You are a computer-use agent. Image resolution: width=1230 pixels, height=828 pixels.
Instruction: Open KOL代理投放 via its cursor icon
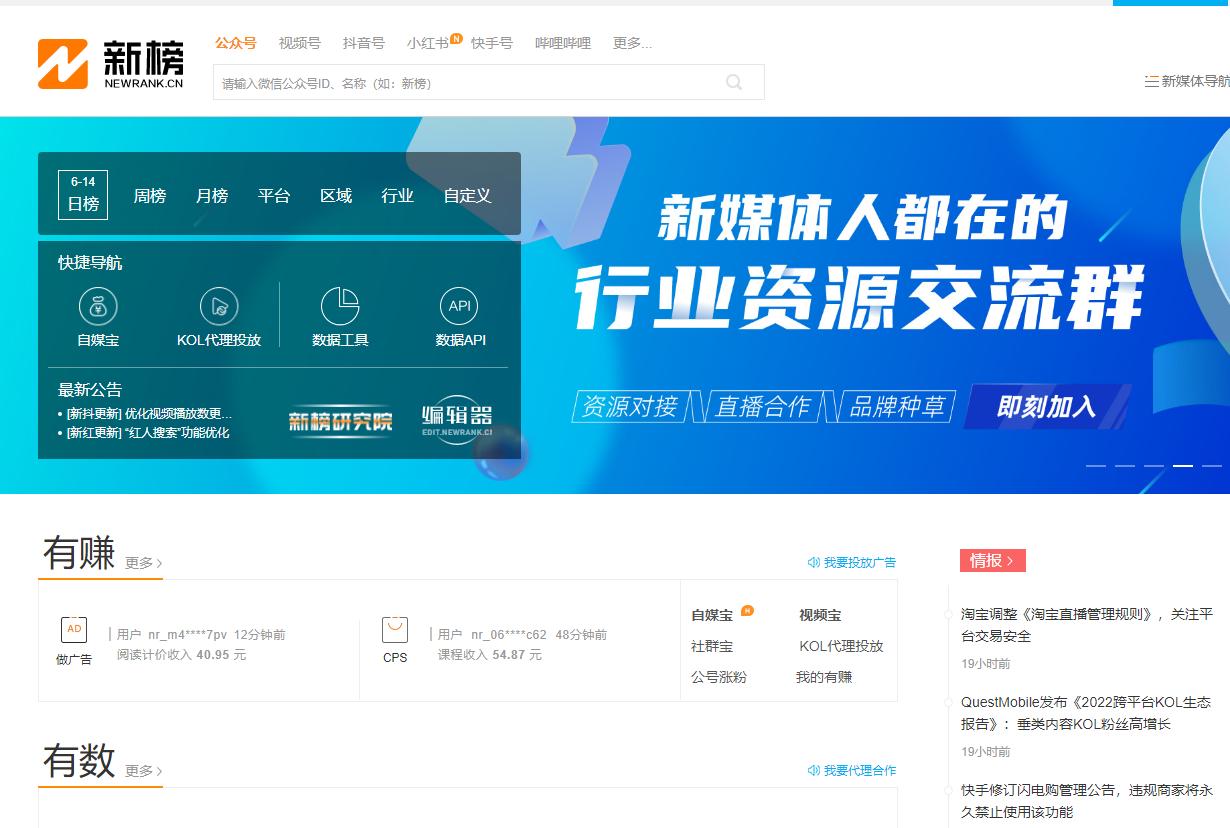pyautogui.click(x=218, y=305)
